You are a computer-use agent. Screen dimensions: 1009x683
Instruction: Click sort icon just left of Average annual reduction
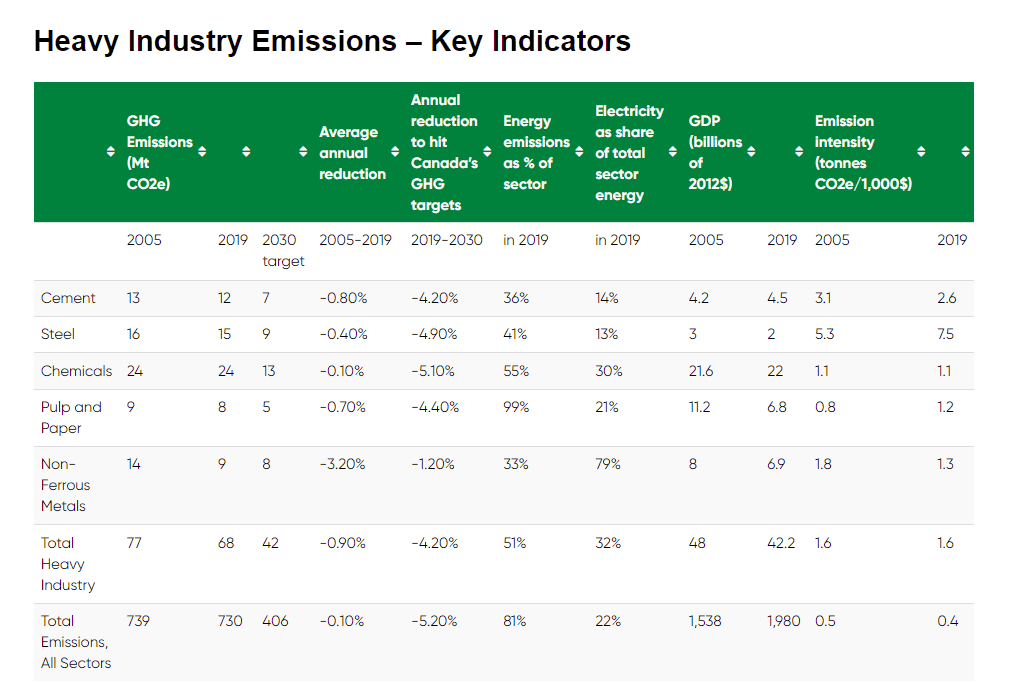click(x=303, y=152)
